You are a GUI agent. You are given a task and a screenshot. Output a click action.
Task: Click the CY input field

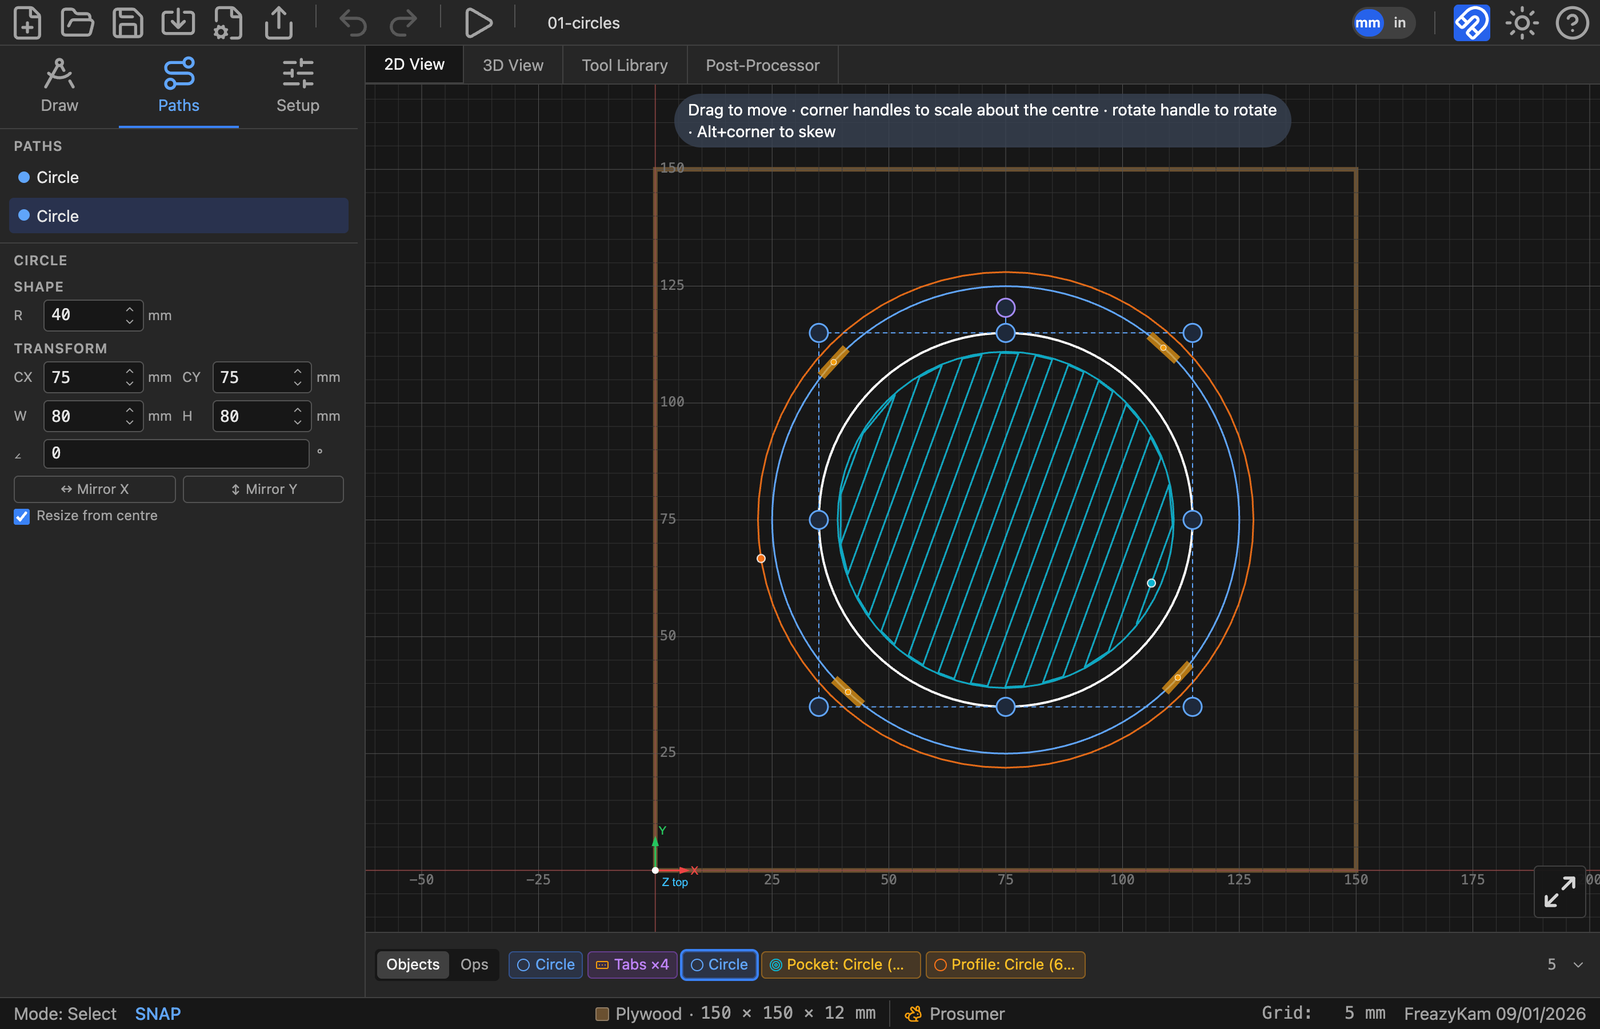tap(262, 377)
